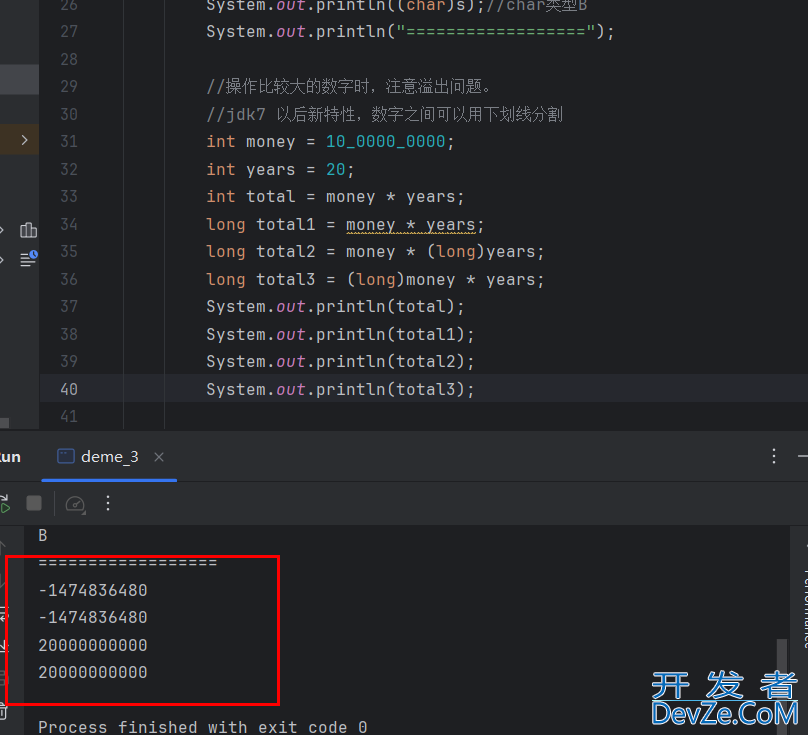Click the warning-underlined money * years expression
Viewport: 808px width, 735px height.
[410, 224]
